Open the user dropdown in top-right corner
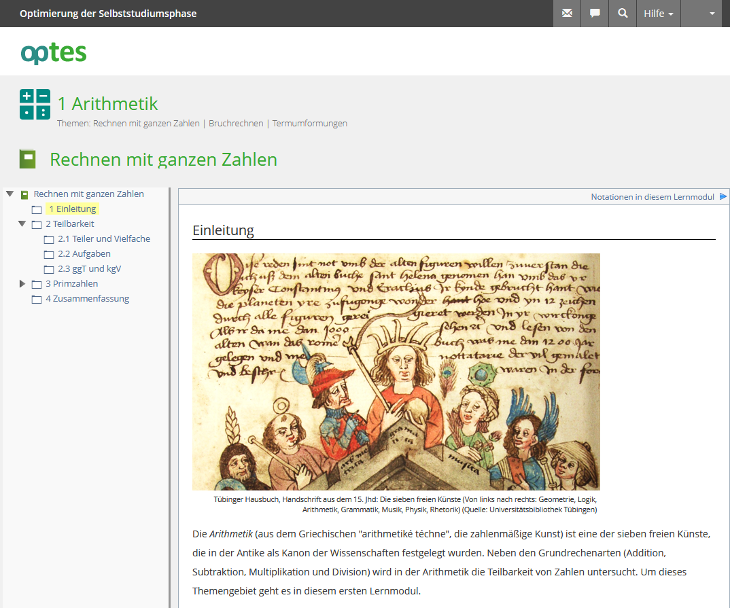 tap(702, 14)
